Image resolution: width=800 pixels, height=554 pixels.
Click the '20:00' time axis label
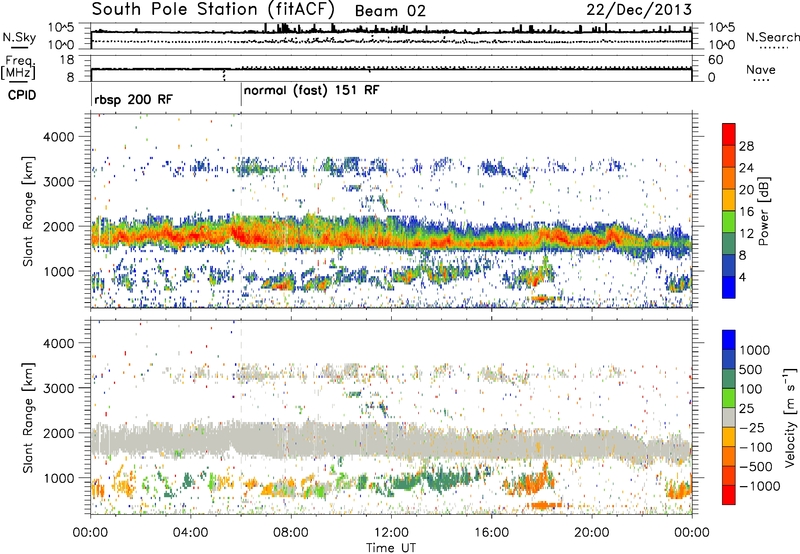pyautogui.click(x=592, y=533)
